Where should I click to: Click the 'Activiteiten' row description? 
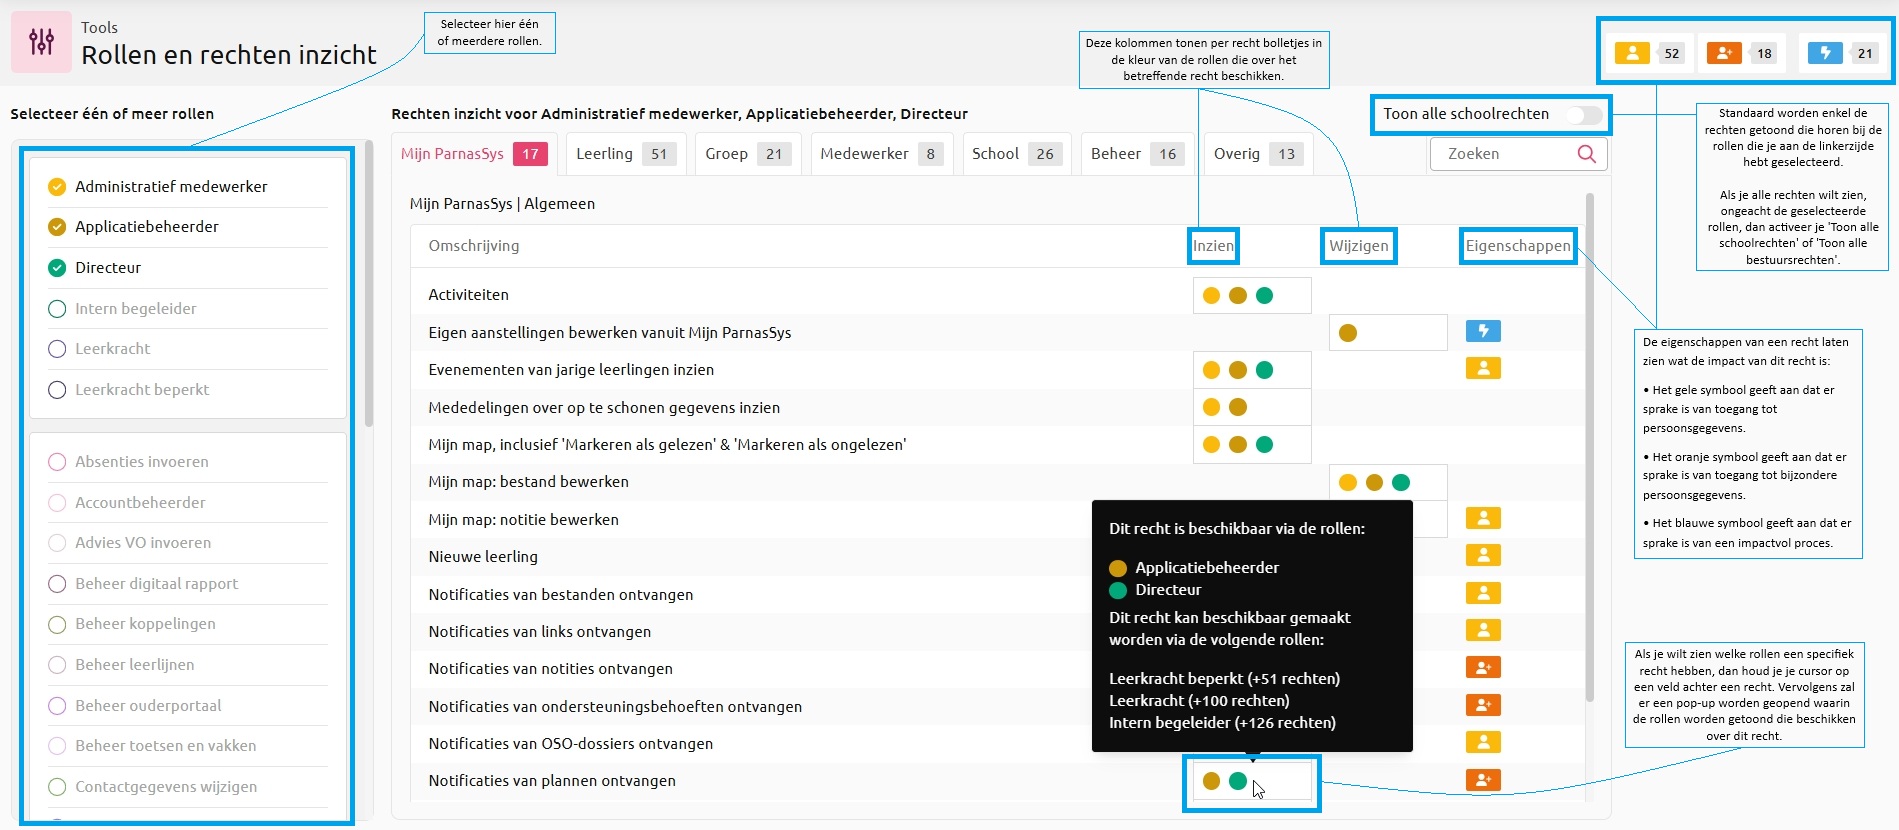coord(468,295)
